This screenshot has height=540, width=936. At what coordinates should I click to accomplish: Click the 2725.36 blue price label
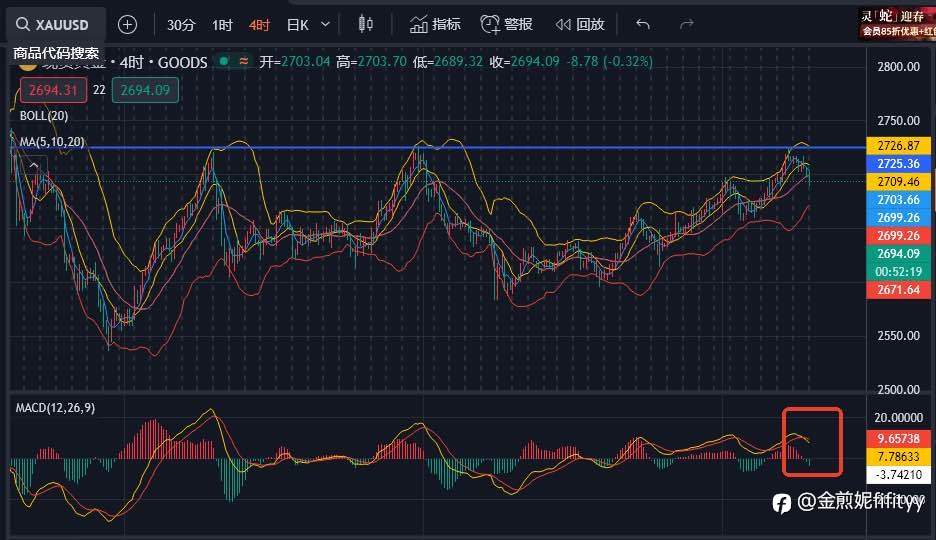pos(898,163)
